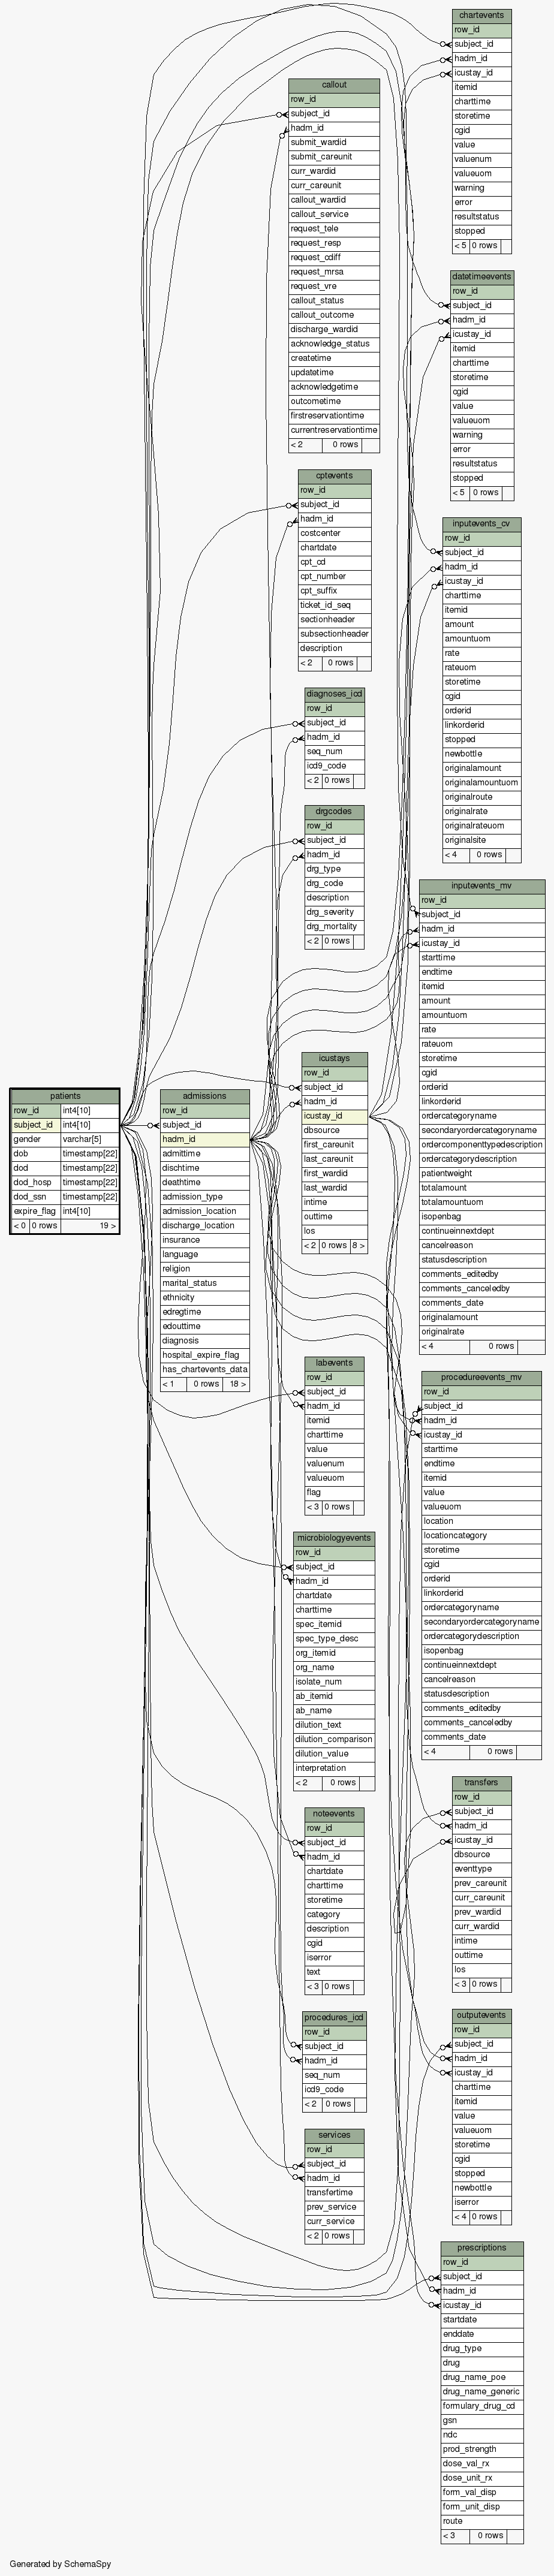Click subject_id column in patients table
Screen dimensions: 554x2576
[x=35, y=1125]
